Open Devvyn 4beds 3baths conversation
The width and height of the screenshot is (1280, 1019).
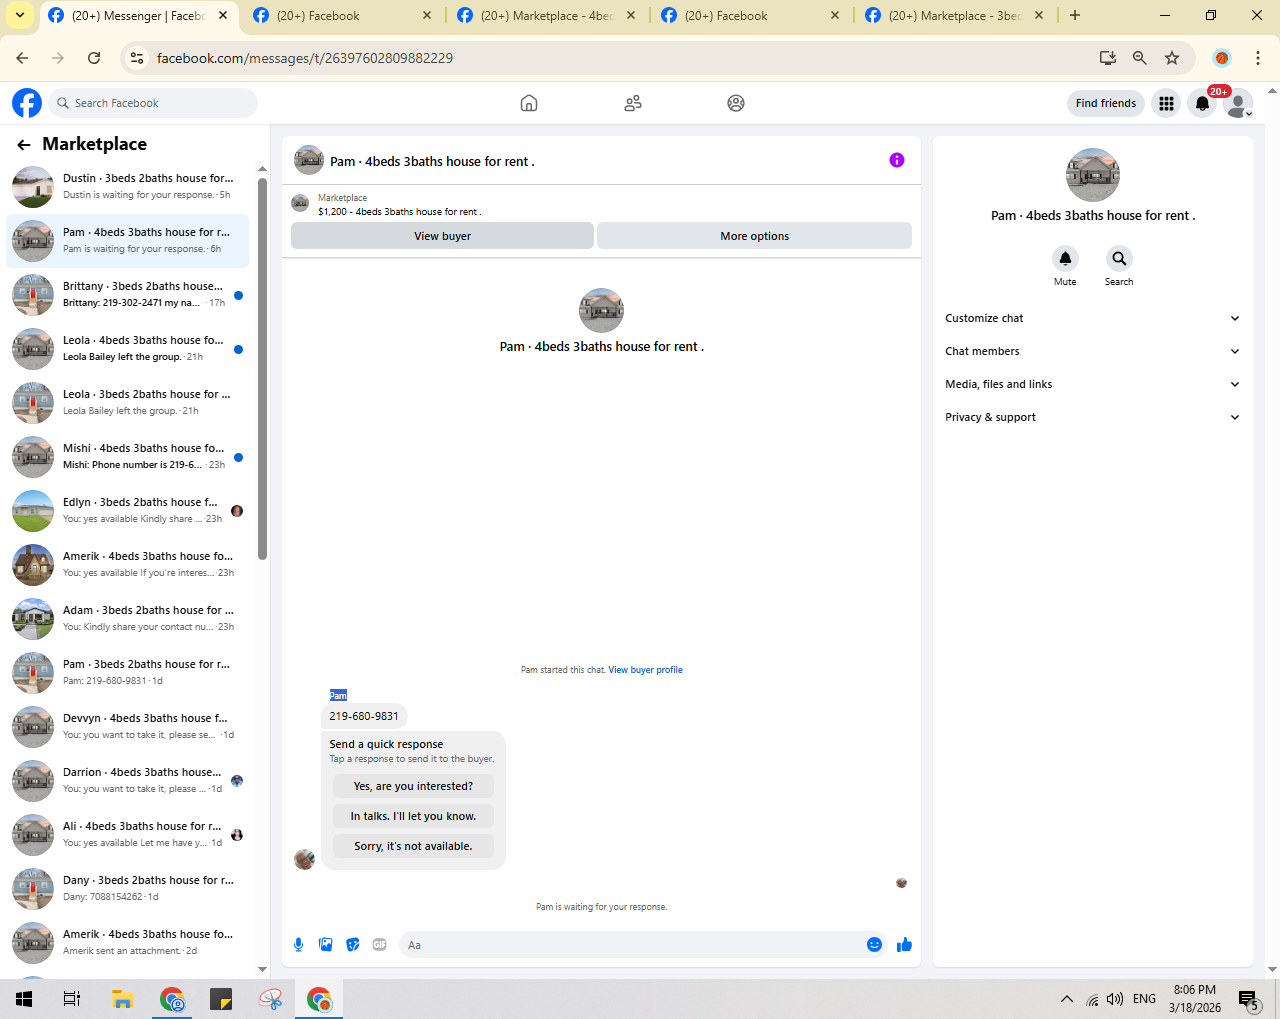click(128, 726)
